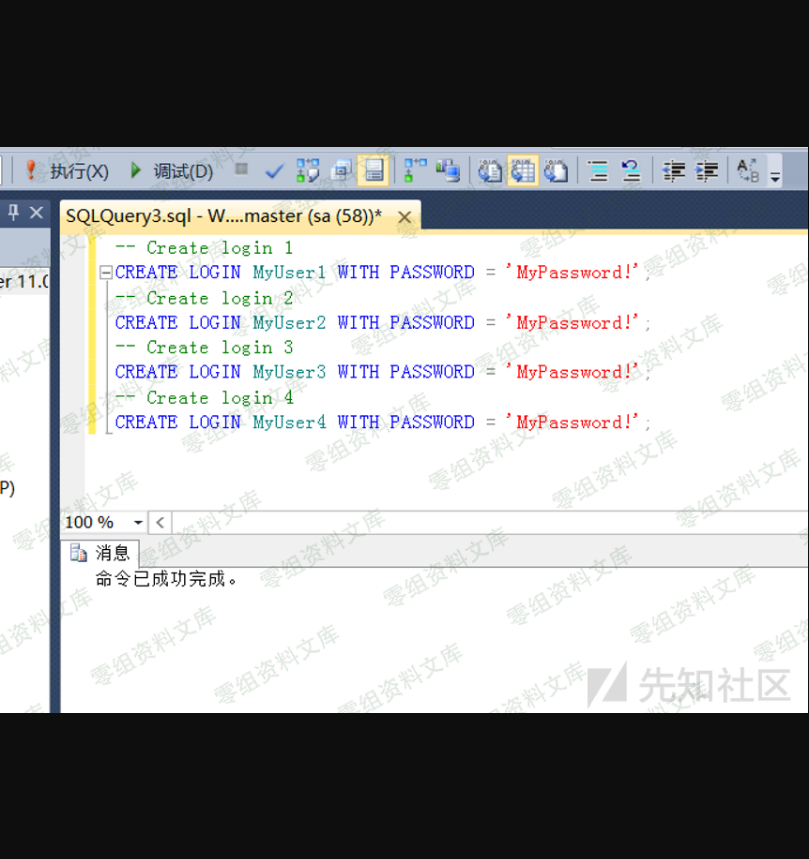Show the estimated execution plan icon
This screenshot has width=809, height=859.
pos(308,171)
